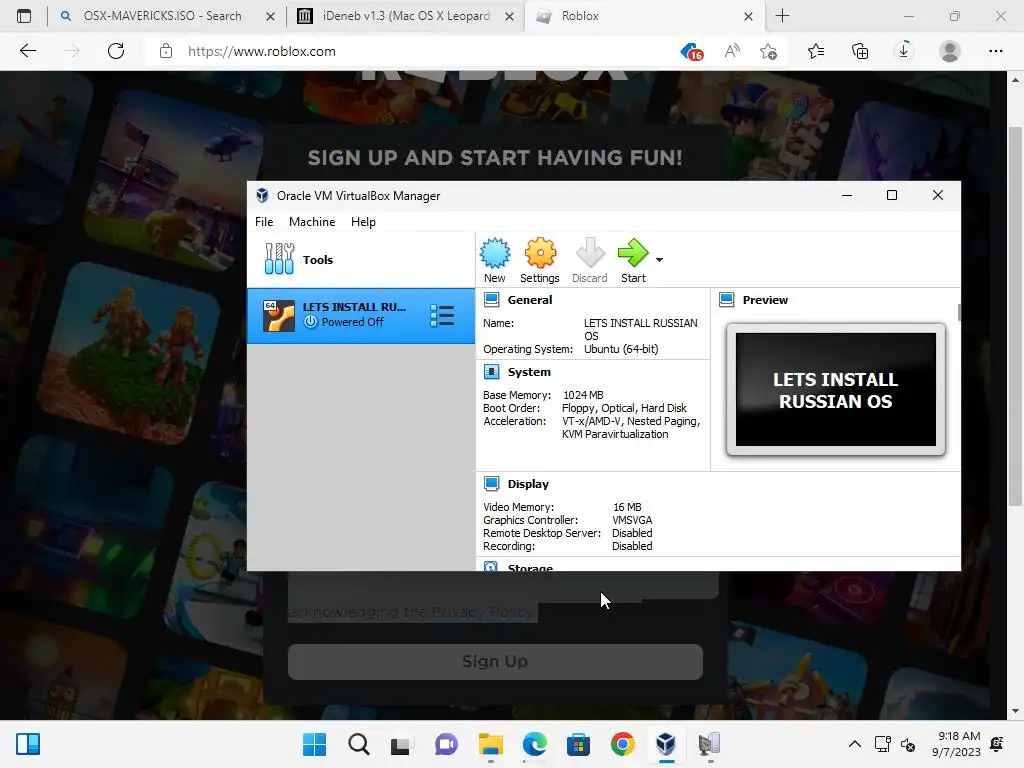The width and height of the screenshot is (1024, 768).
Task: Open Task View on taskbar
Action: coord(402,744)
